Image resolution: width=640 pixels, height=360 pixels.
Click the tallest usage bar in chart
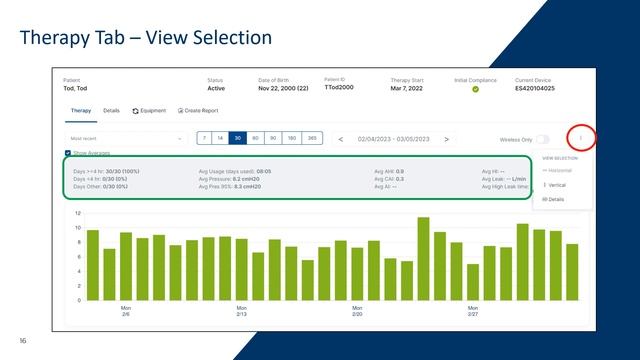click(x=423, y=259)
